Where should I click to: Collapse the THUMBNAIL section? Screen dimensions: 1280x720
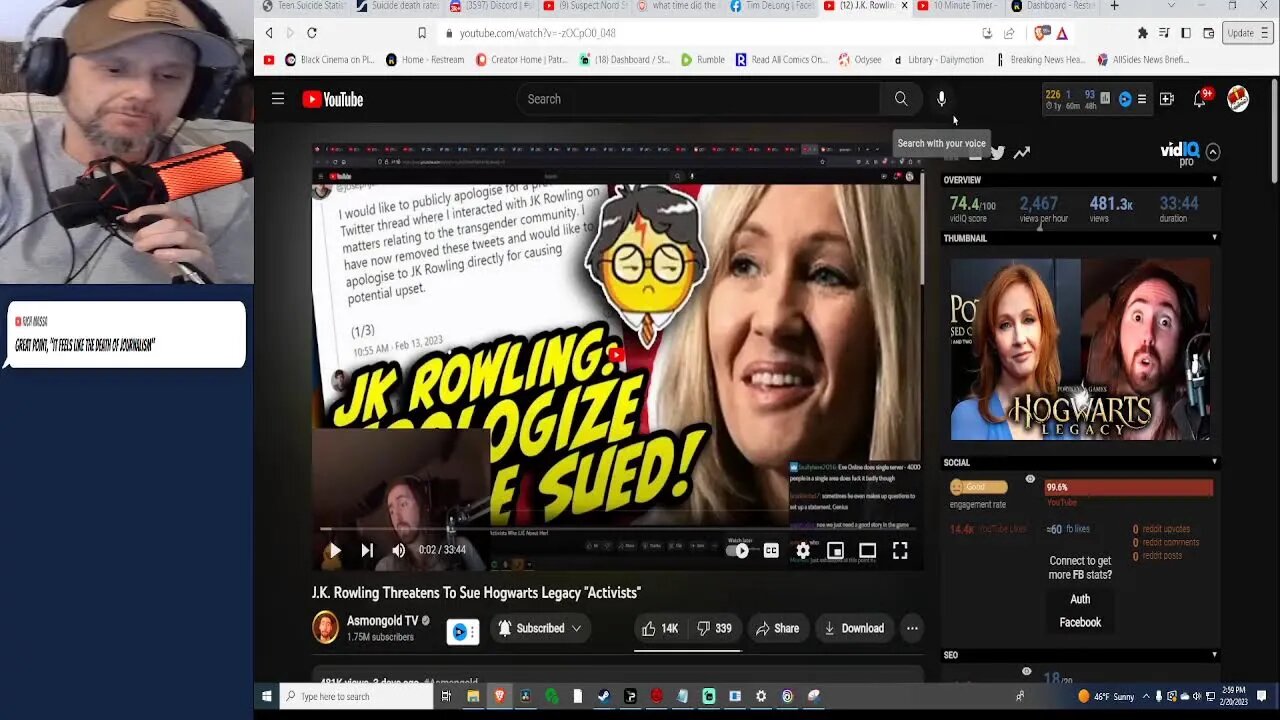(x=1215, y=238)
